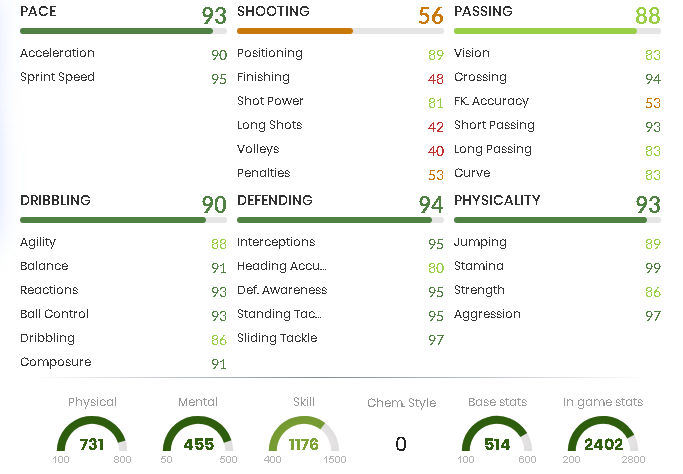683x474 pixels.
Task: Click the Passing progress bar
Action: tap(545, 31)
